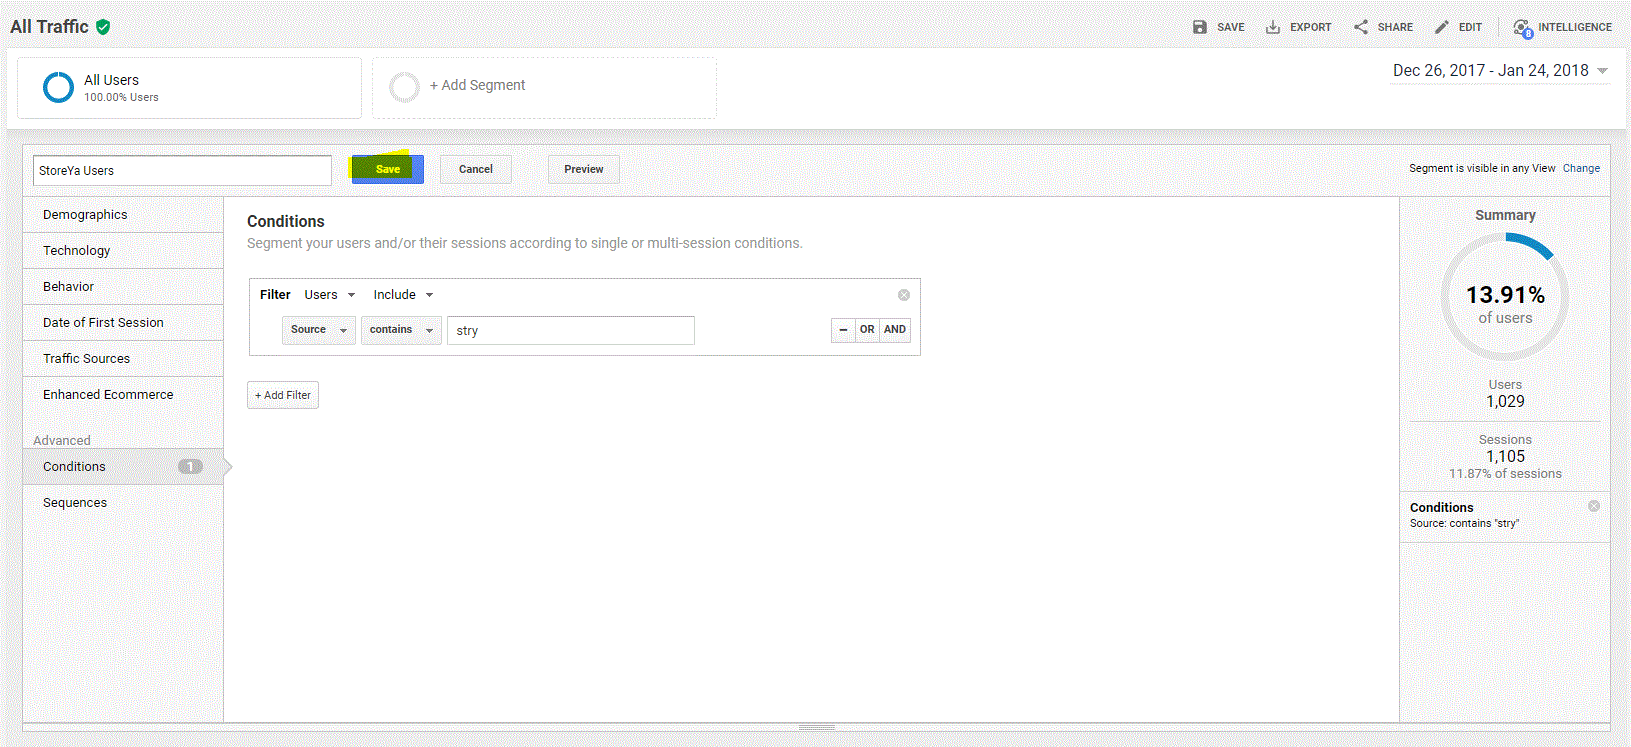
Task: Select the Demographics tab
Action: [x=85, y=215]
